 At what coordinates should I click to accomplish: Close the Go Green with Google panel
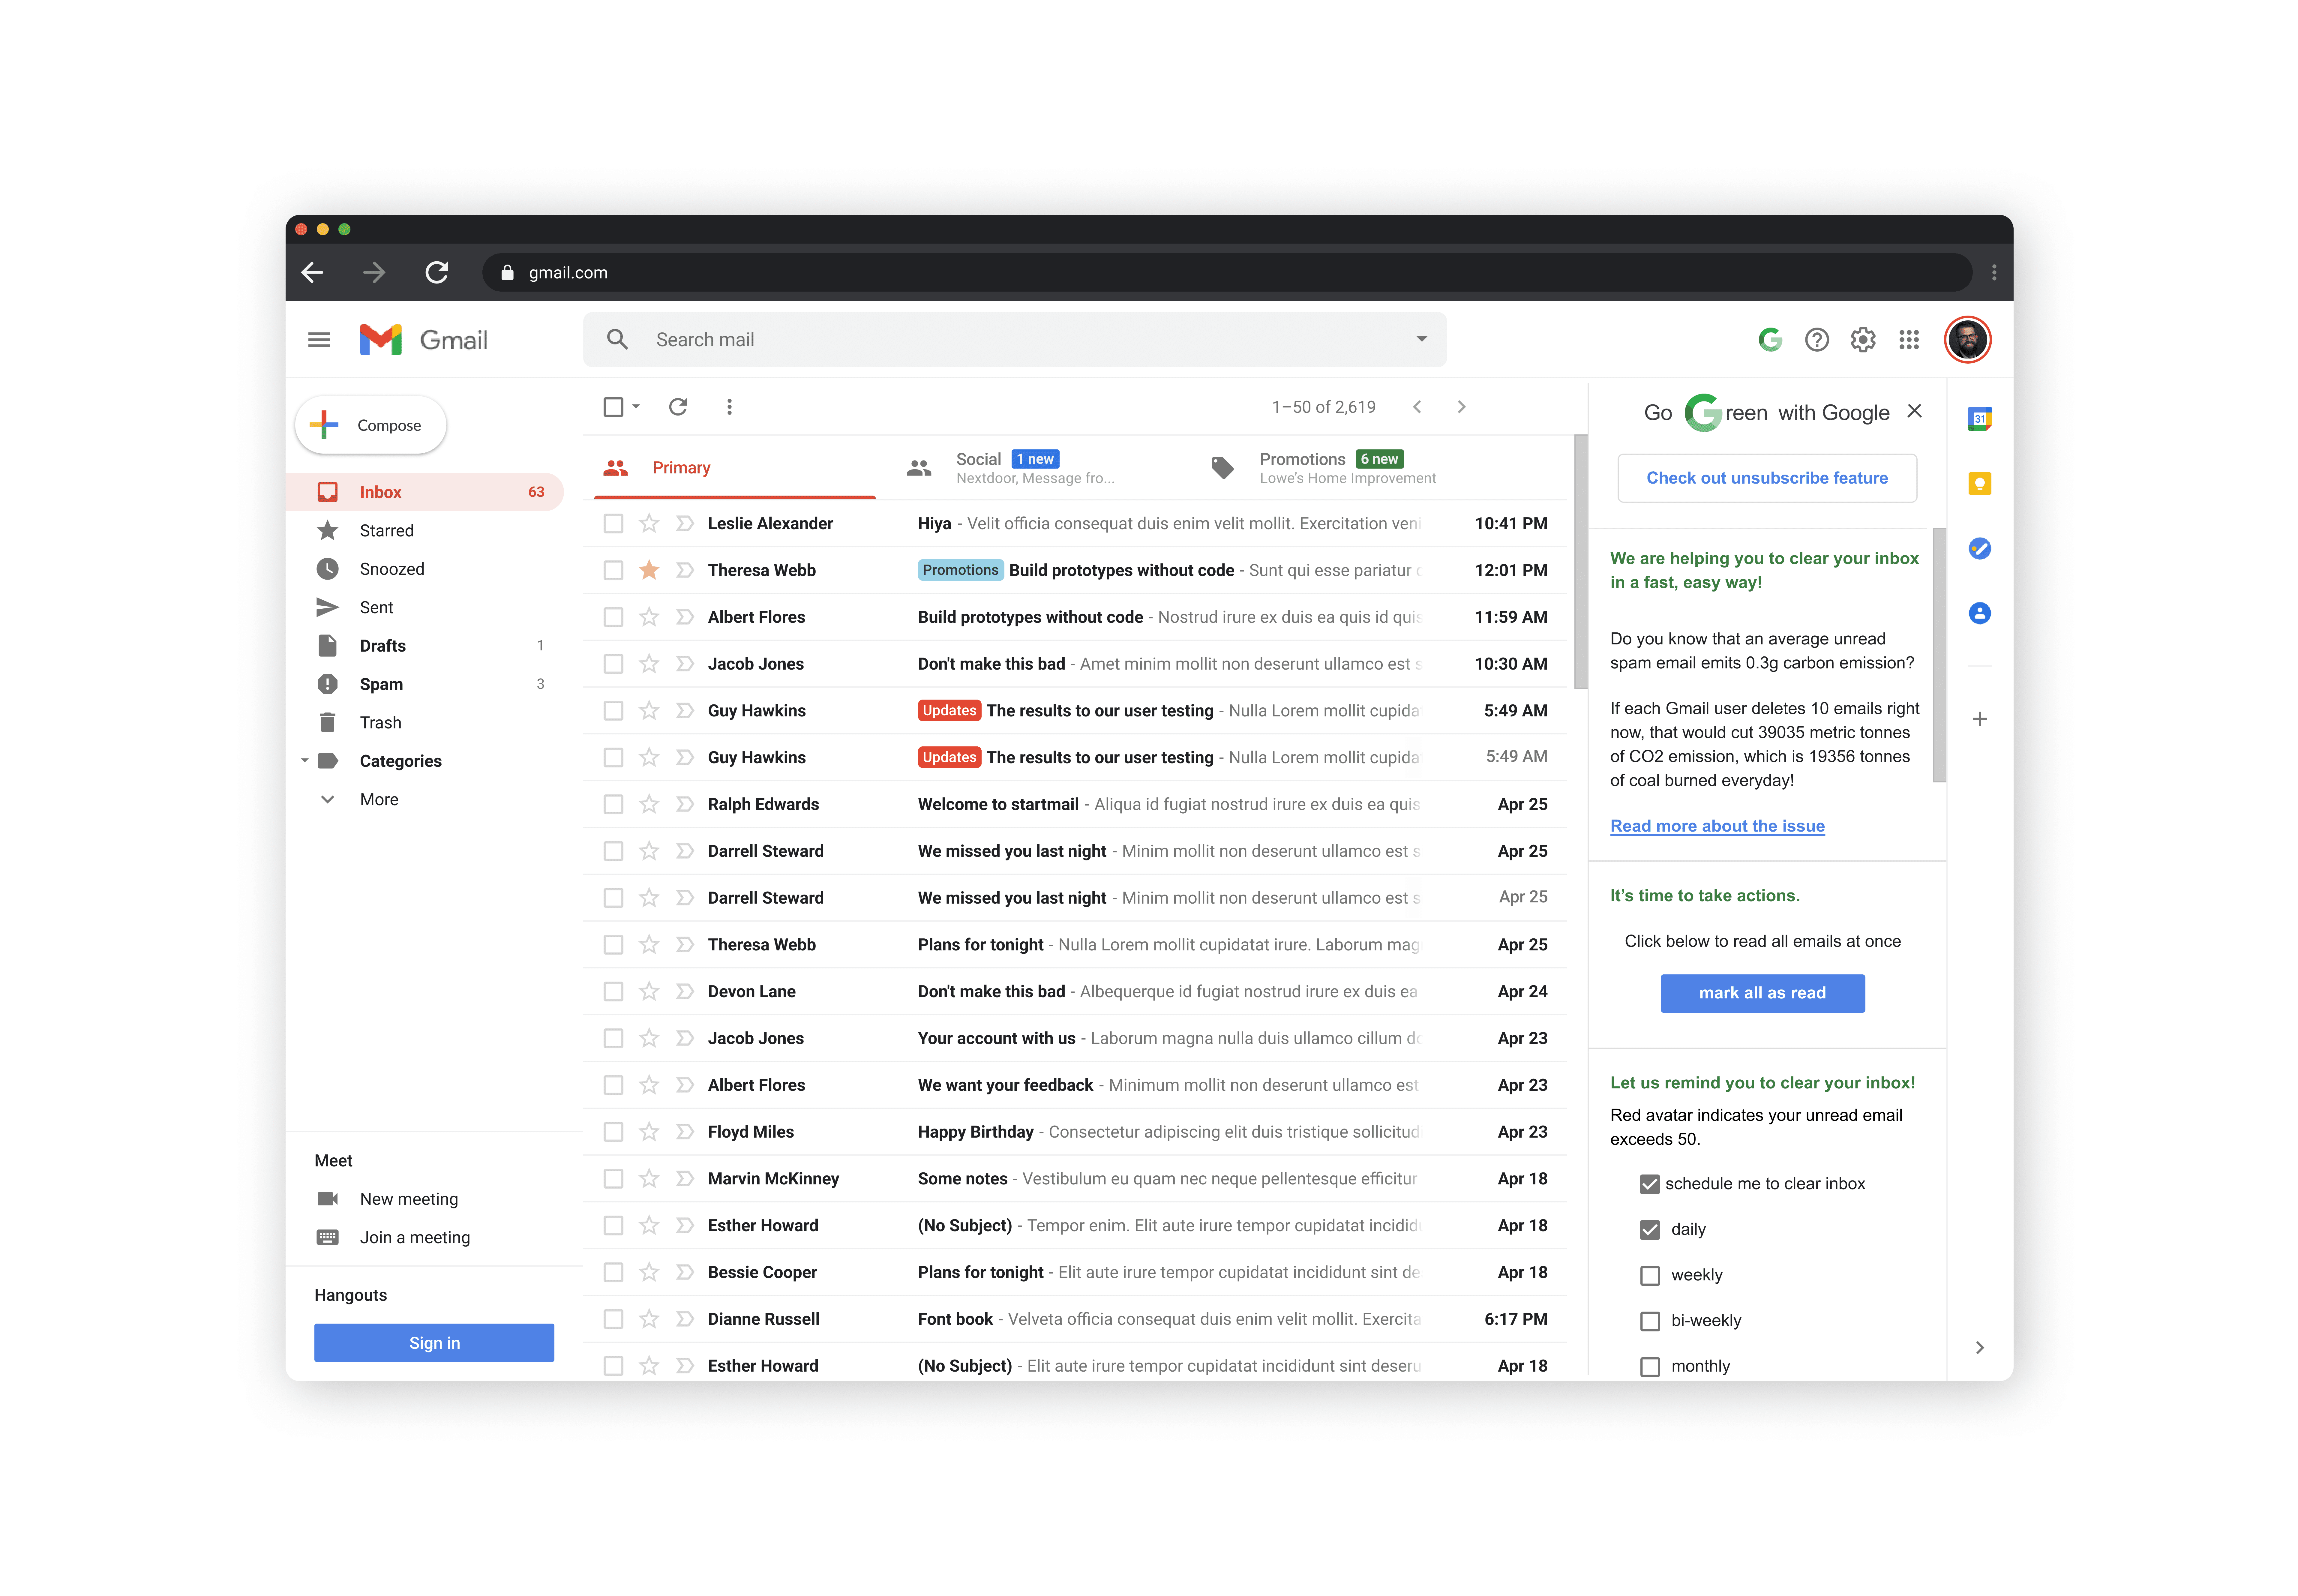[x=1914, y=411]
